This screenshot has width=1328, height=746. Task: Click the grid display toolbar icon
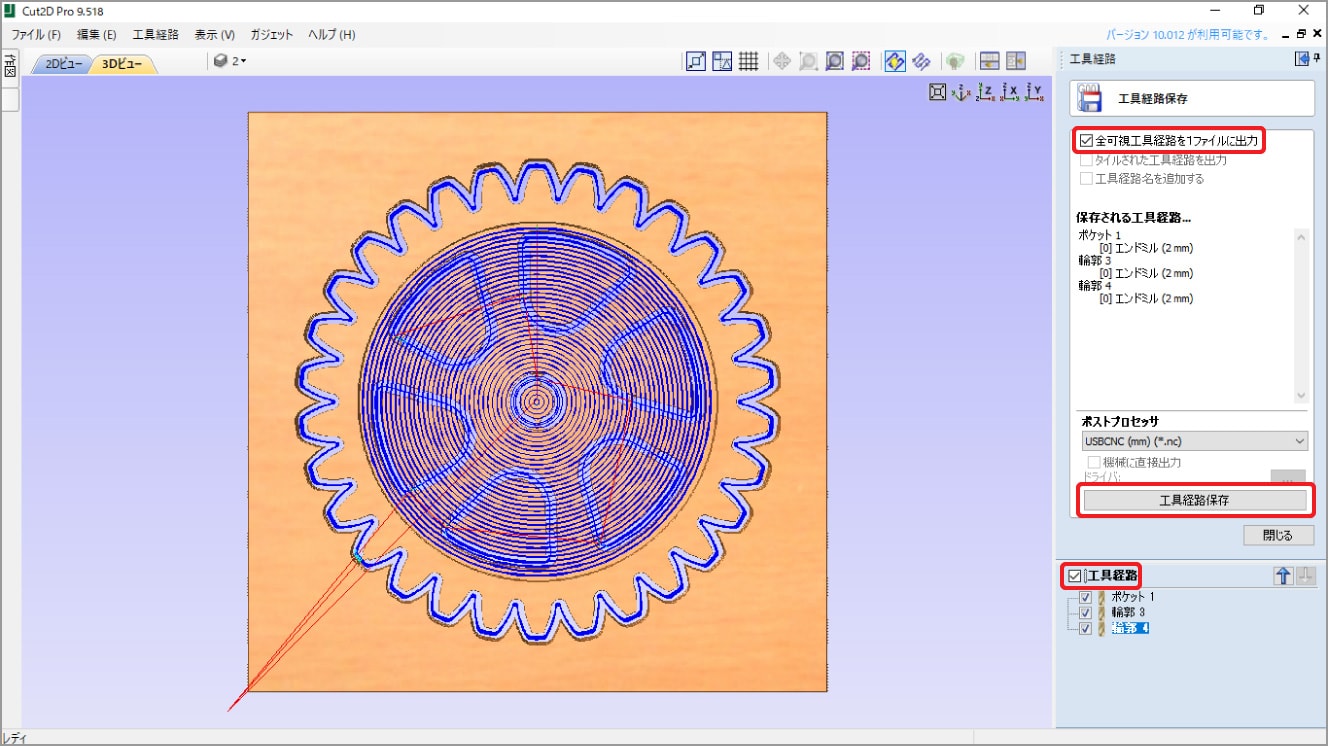pos(748,61)
